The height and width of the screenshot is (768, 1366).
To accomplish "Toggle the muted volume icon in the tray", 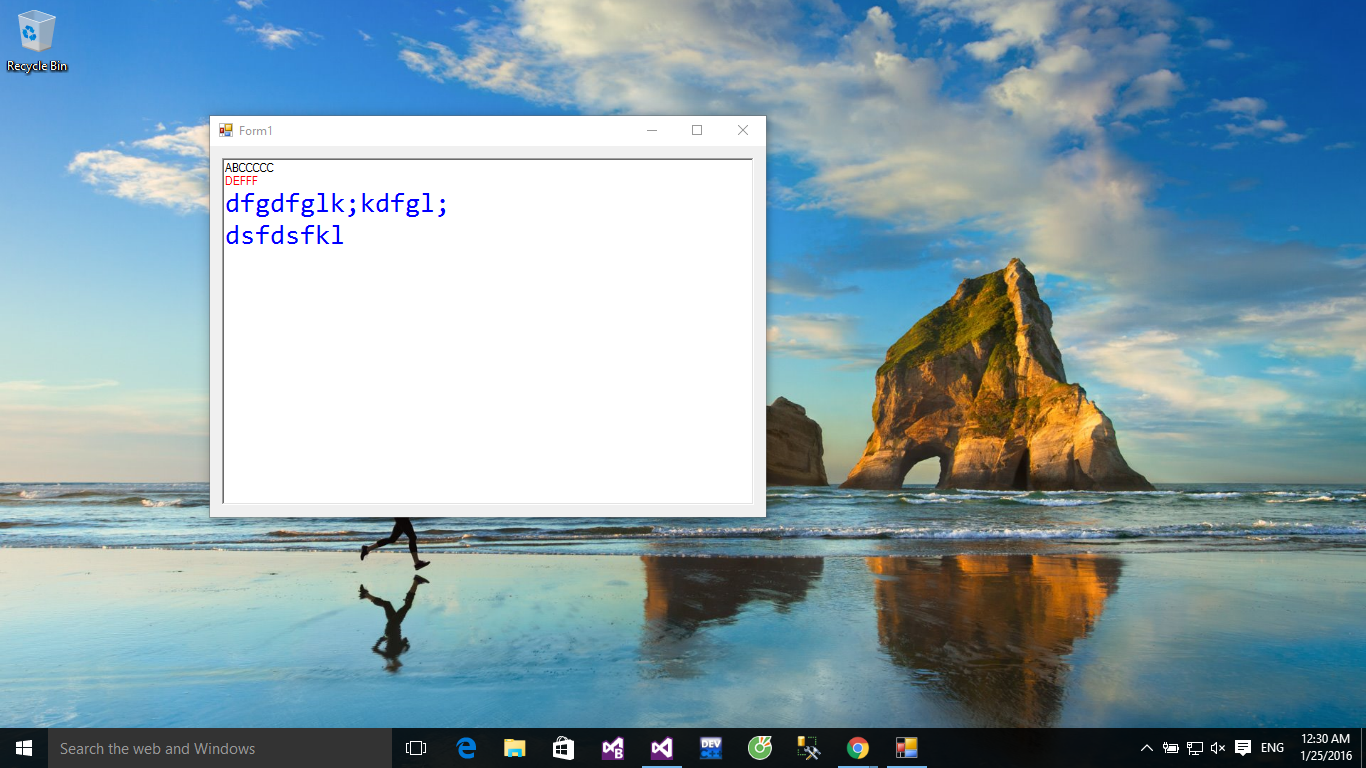I will pyautogui.click(x=1218, y=748).
